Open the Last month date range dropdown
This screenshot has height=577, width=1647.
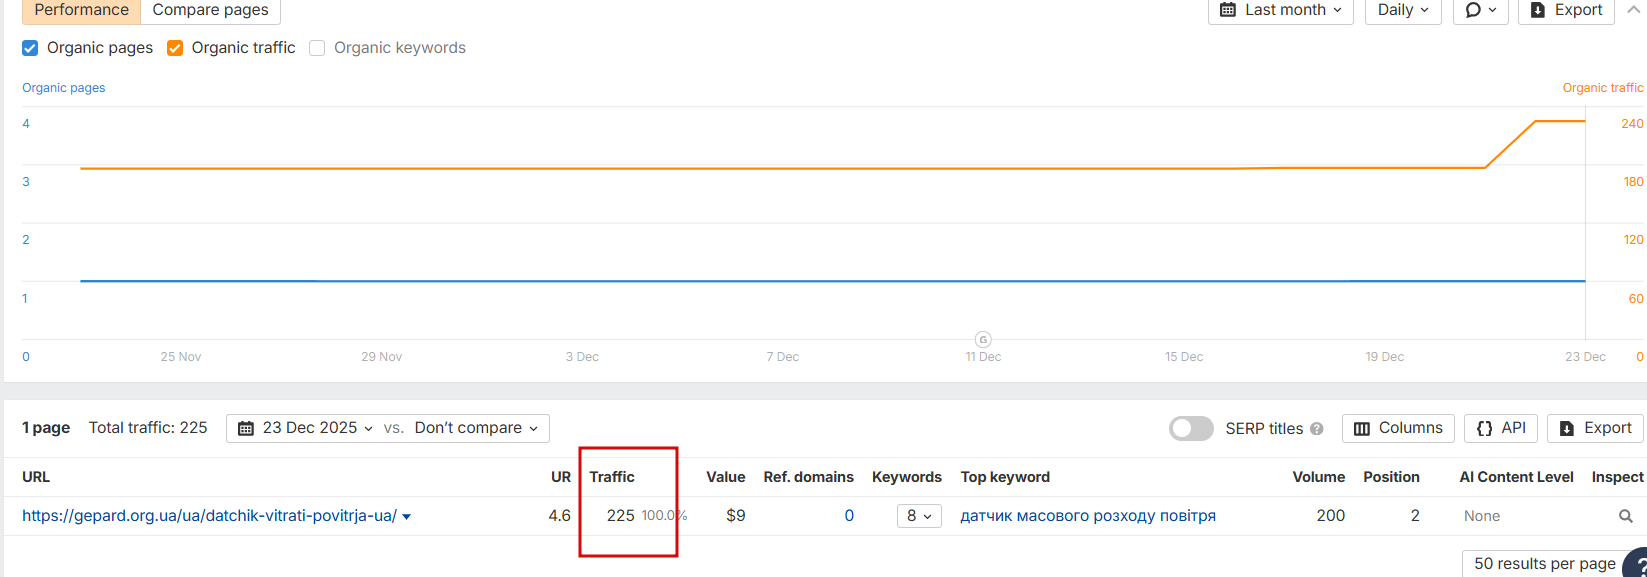[1281, 10]
